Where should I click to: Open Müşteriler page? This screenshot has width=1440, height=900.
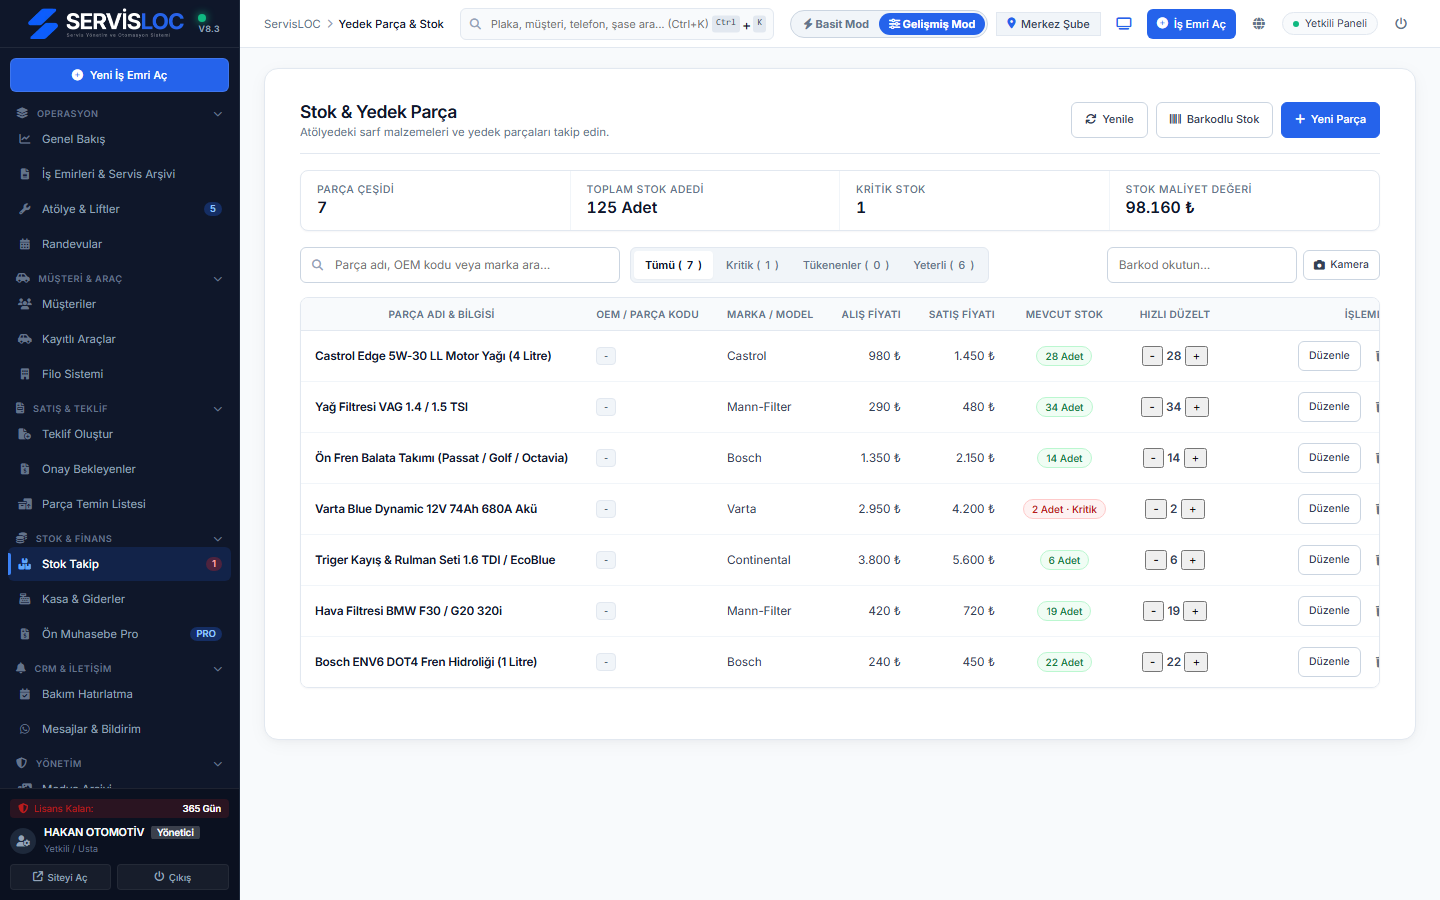pos(120,304)
